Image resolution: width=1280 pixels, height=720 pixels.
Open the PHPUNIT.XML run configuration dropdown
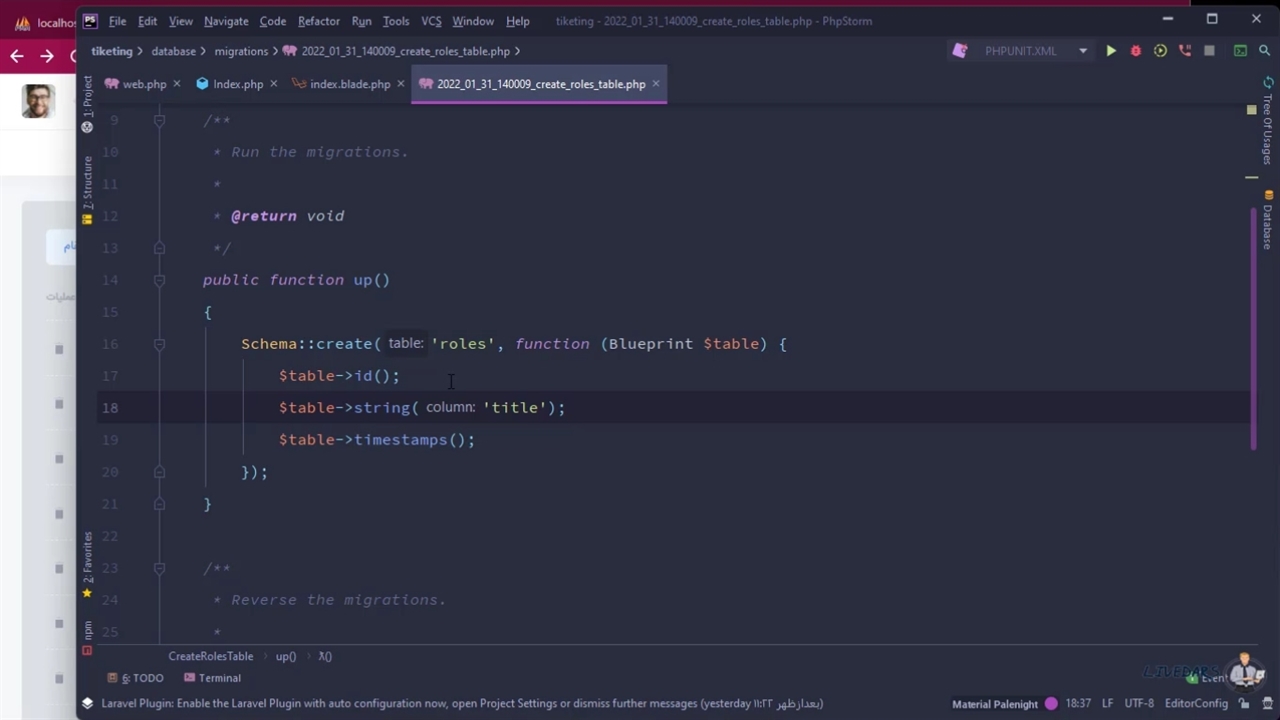point(1082,51)
